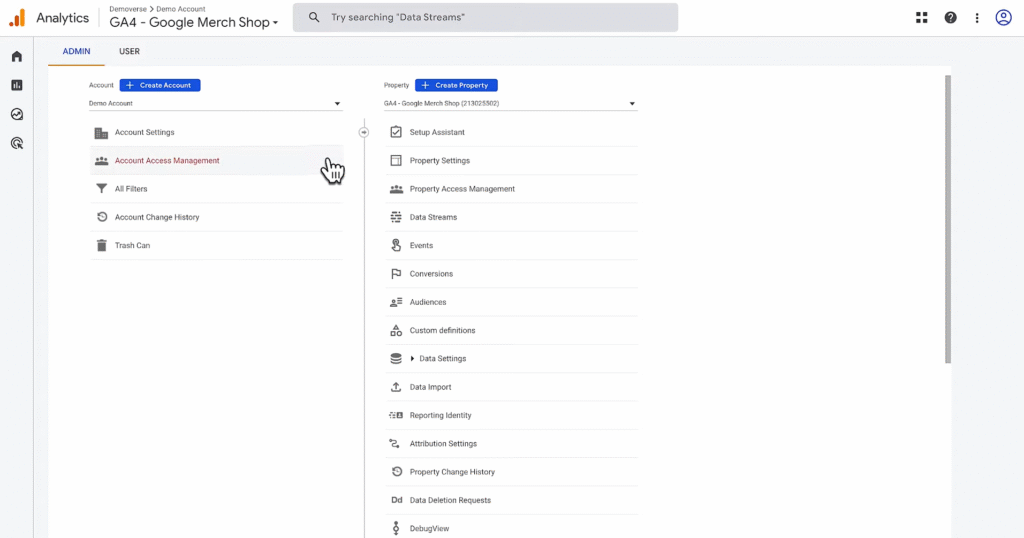Open the Explore sidebar icon
Screen dimensions: 1024x538
click(17, 114)
